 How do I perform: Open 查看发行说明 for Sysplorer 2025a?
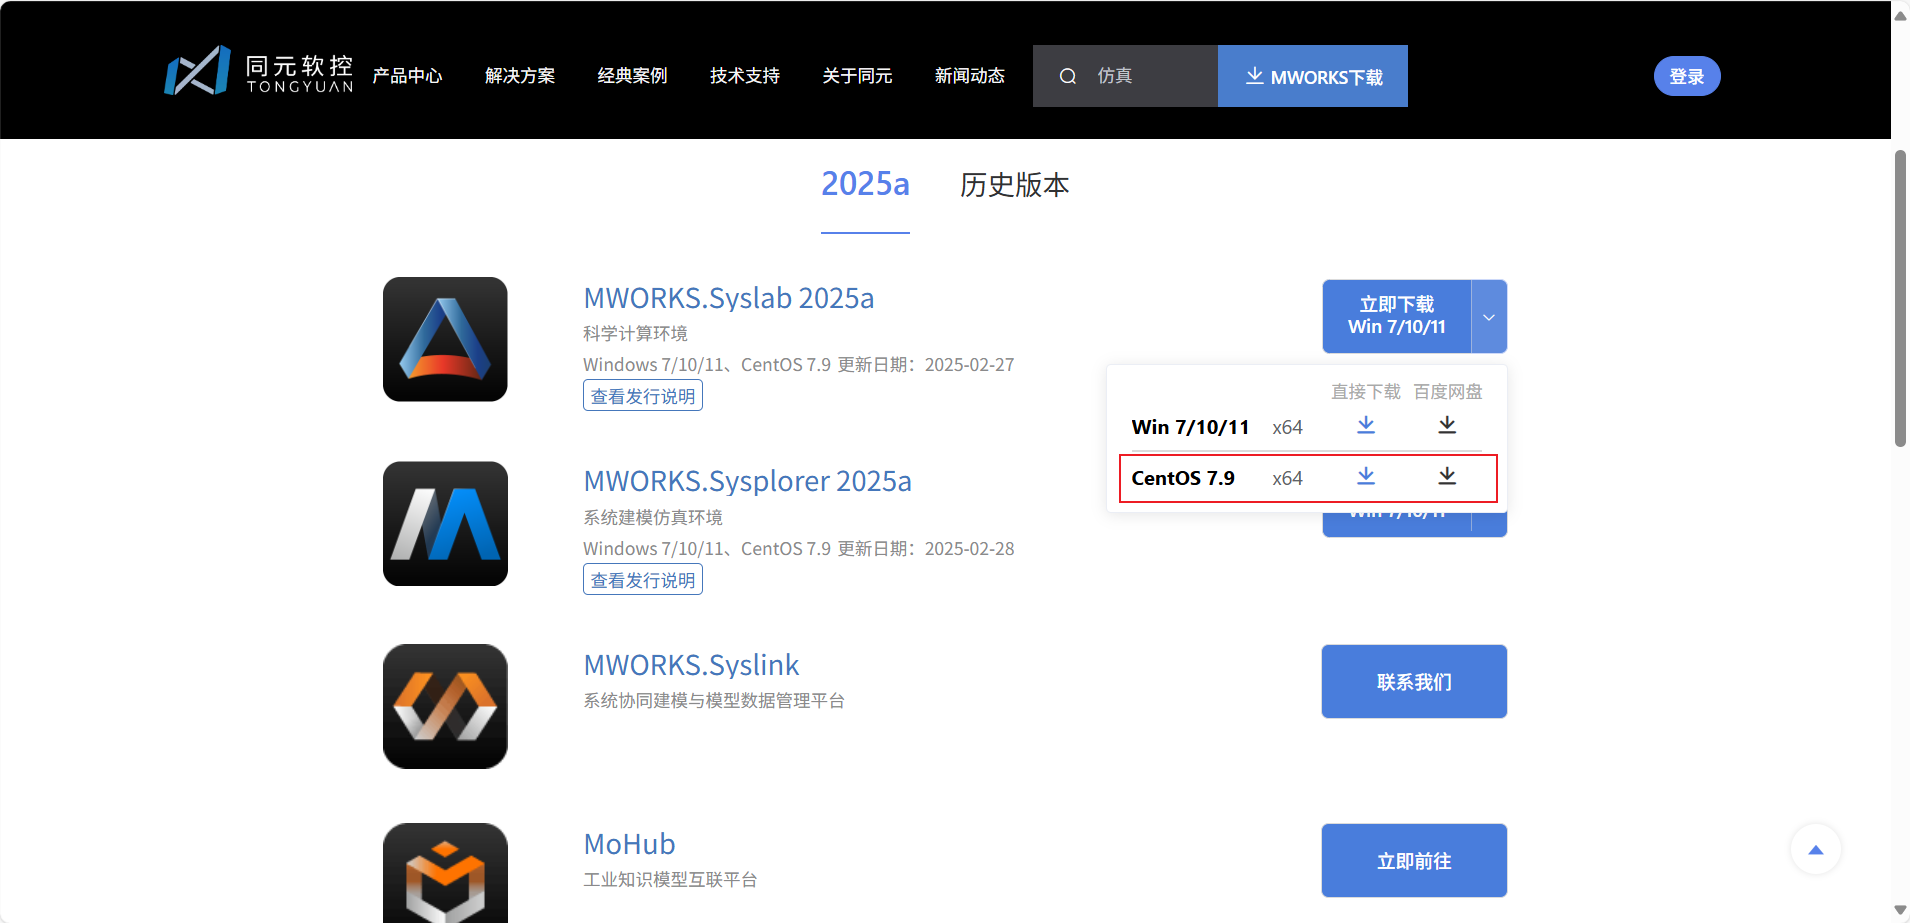tap(643, 580)
